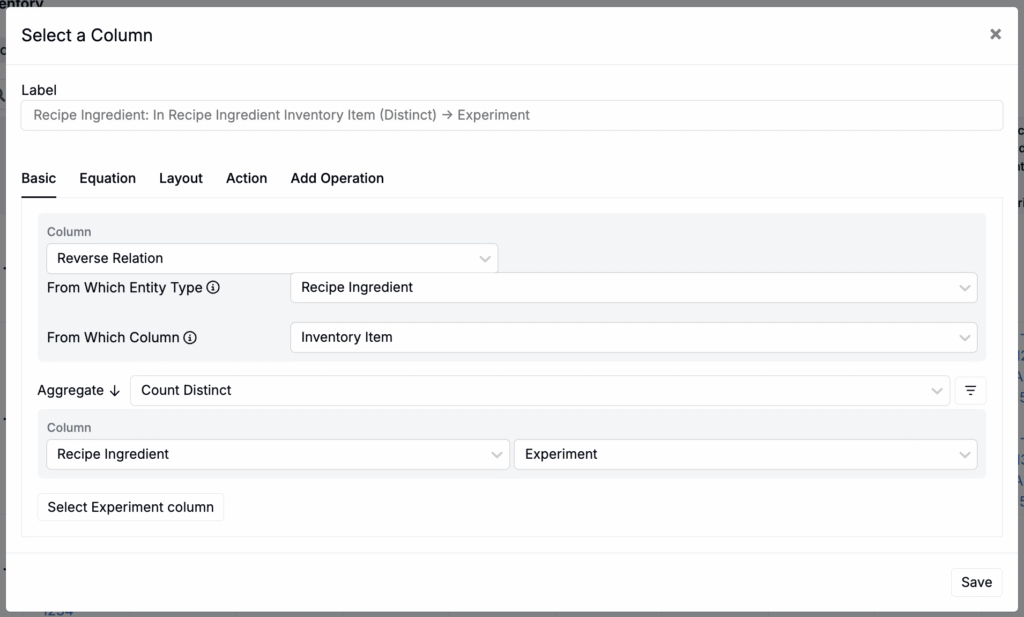Save the column configuration

tap(976, 582)
